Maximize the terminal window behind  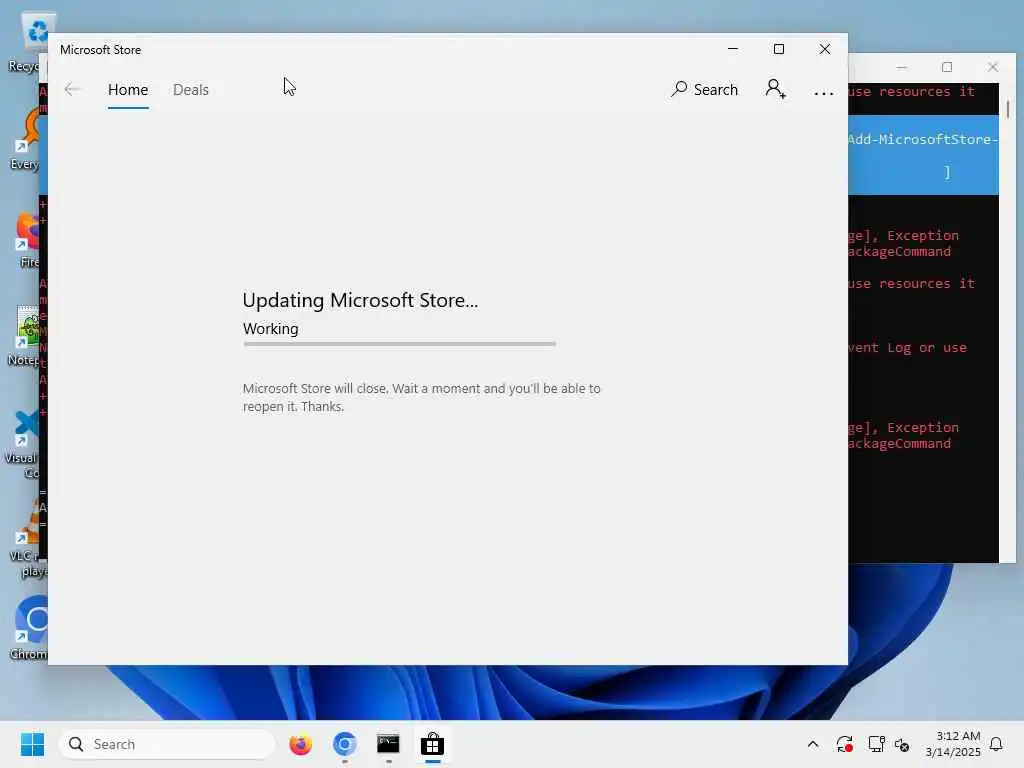pos(947,67)
